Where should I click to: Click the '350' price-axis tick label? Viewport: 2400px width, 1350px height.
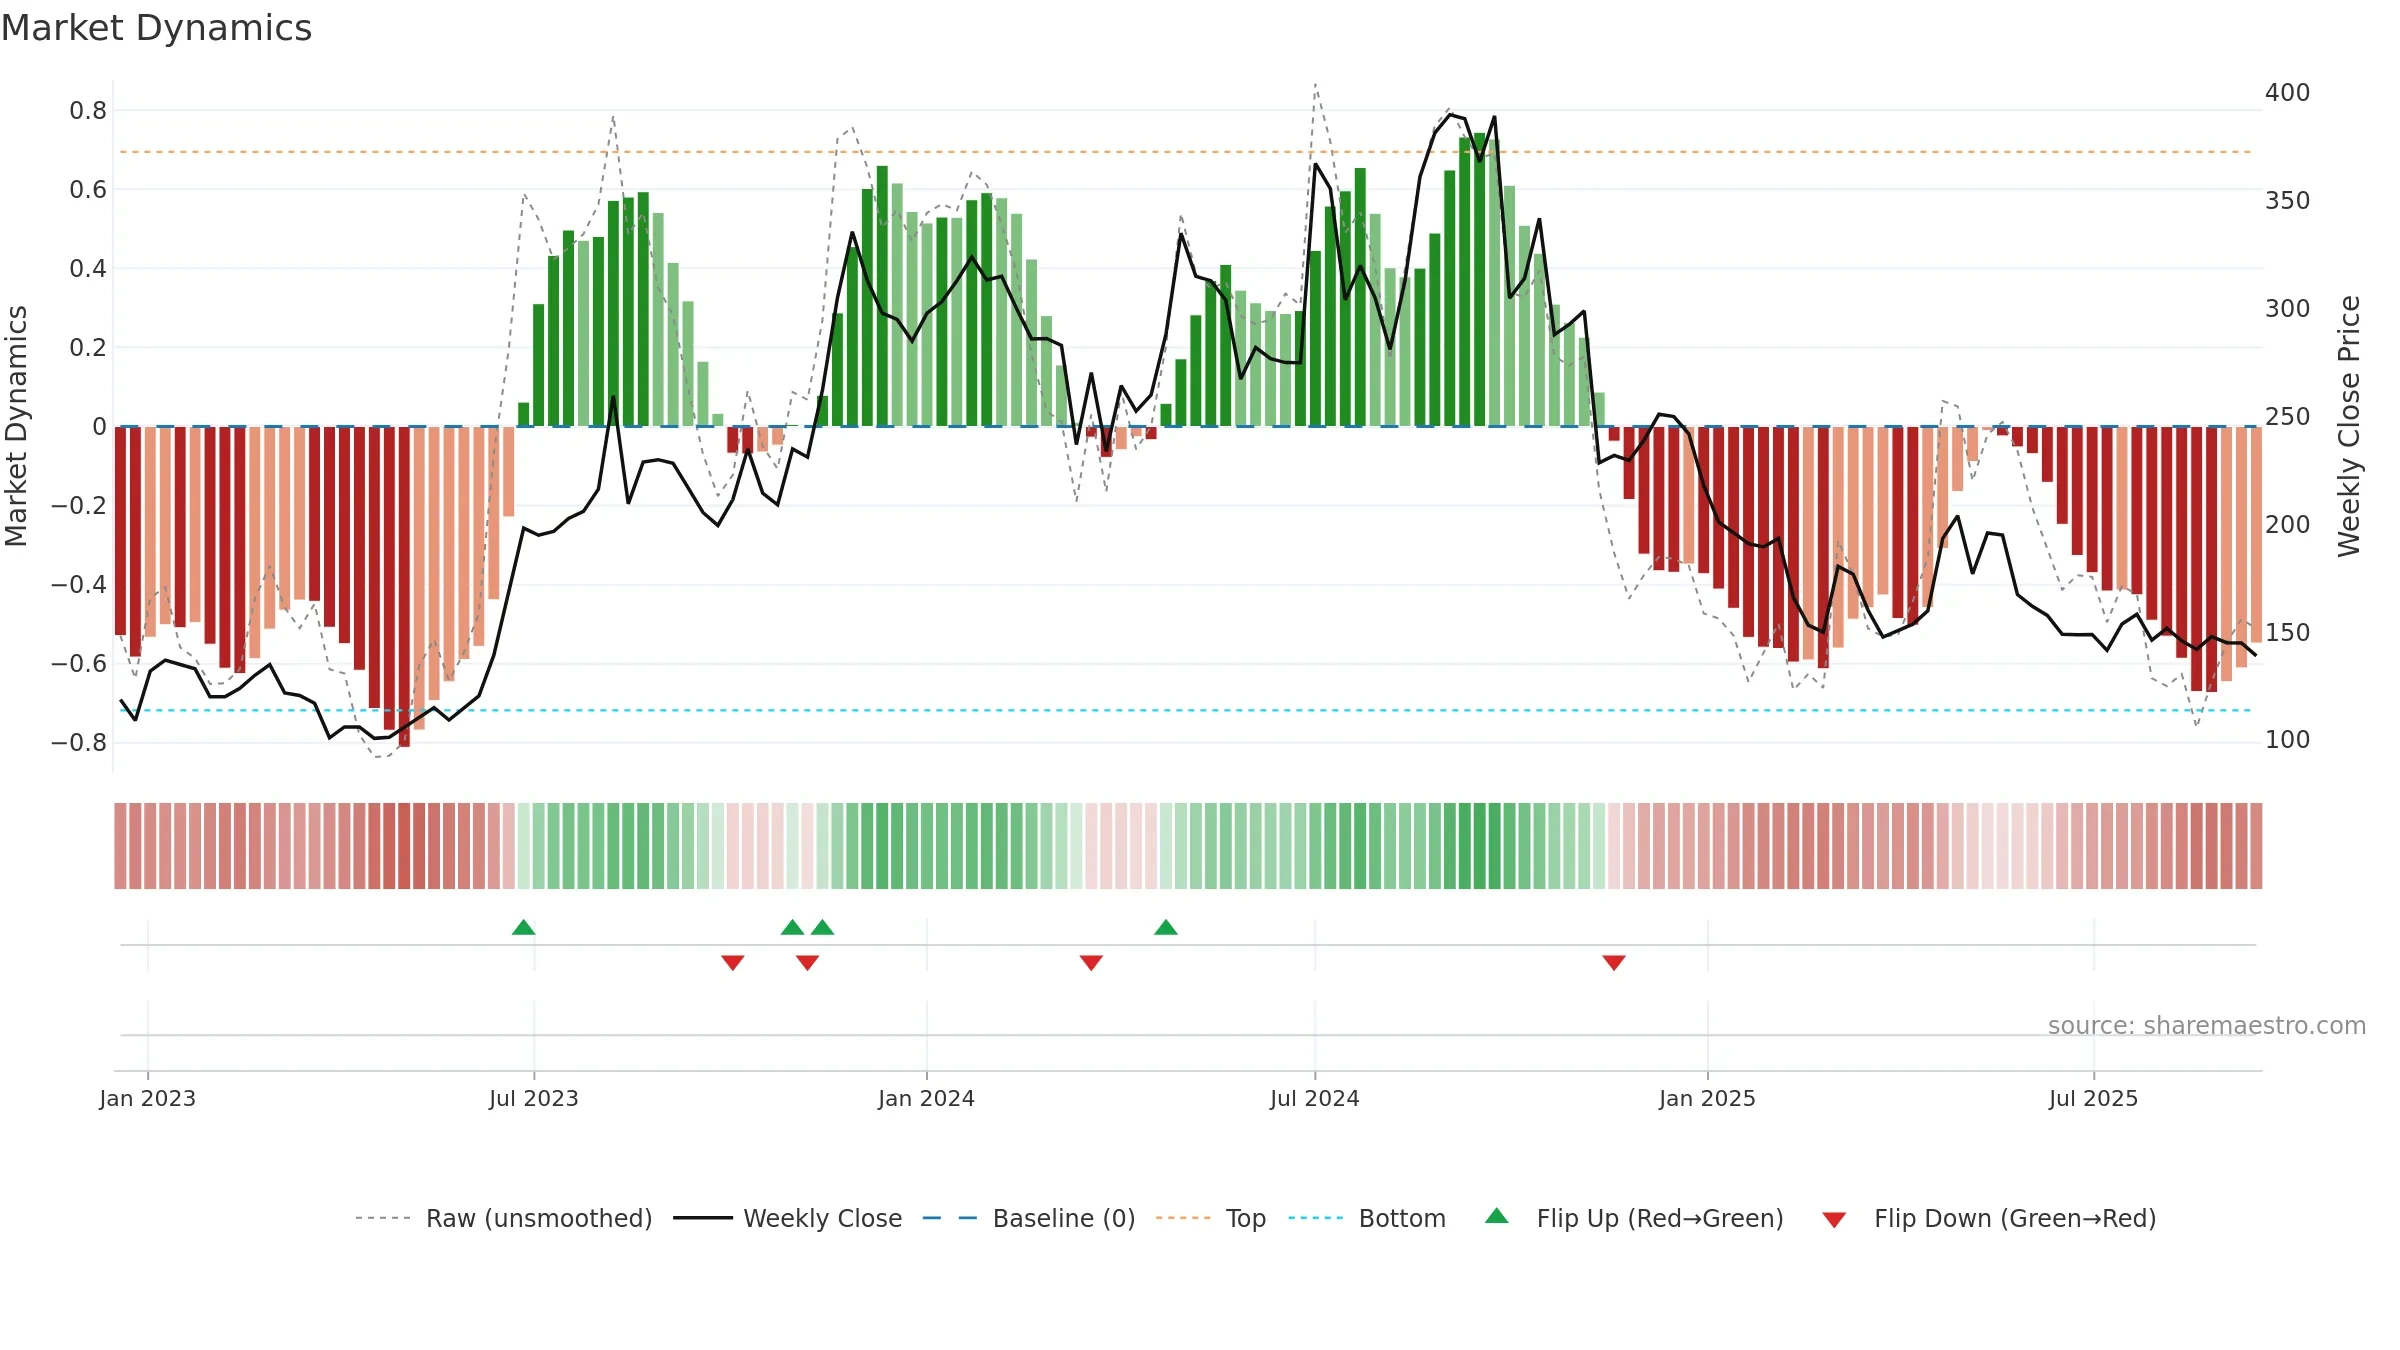pyautogui.click(x=2288, y=200)
